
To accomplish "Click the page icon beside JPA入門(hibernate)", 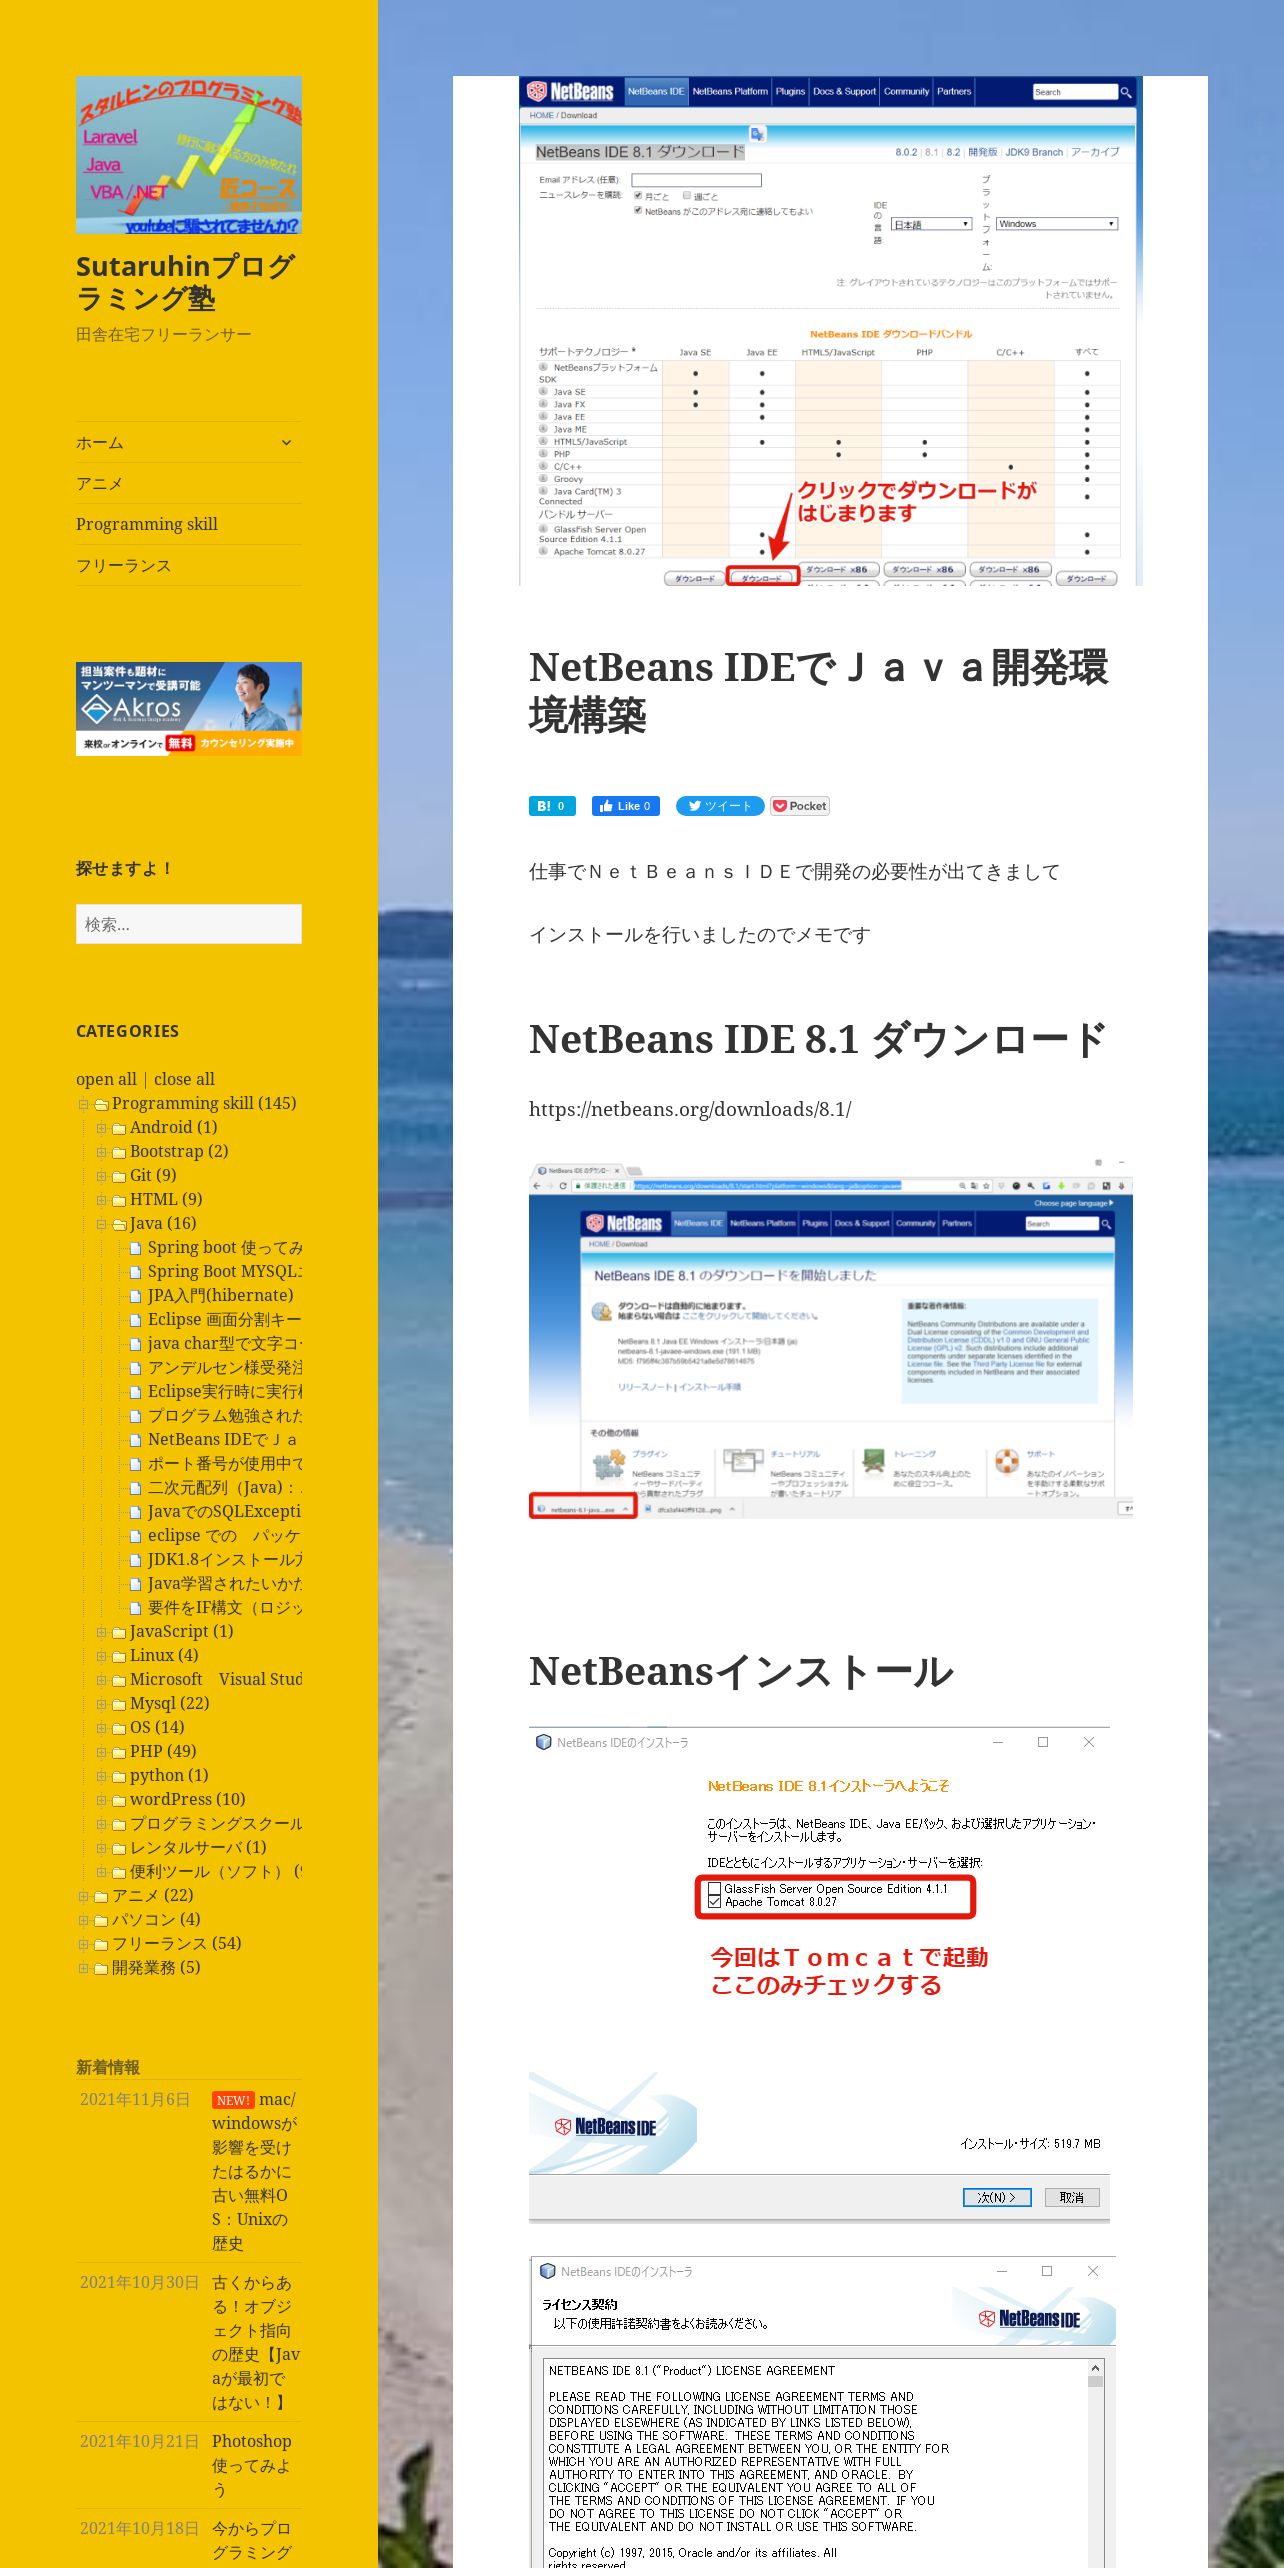I will (x=136, y=1296).
